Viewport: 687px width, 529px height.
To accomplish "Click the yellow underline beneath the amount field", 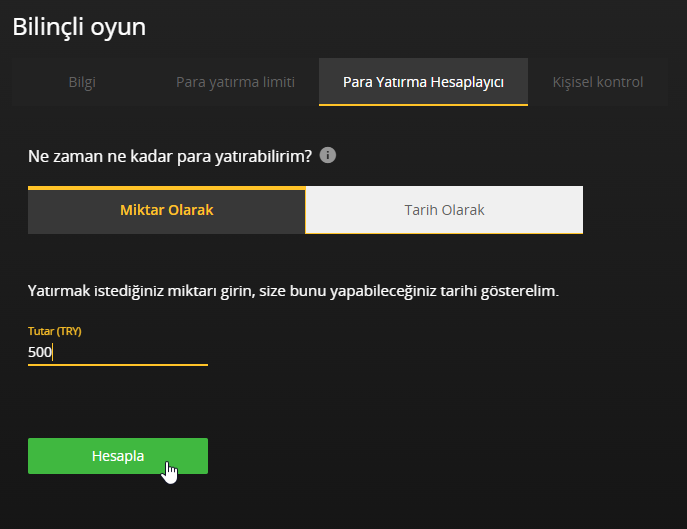I will coord(118,365).
